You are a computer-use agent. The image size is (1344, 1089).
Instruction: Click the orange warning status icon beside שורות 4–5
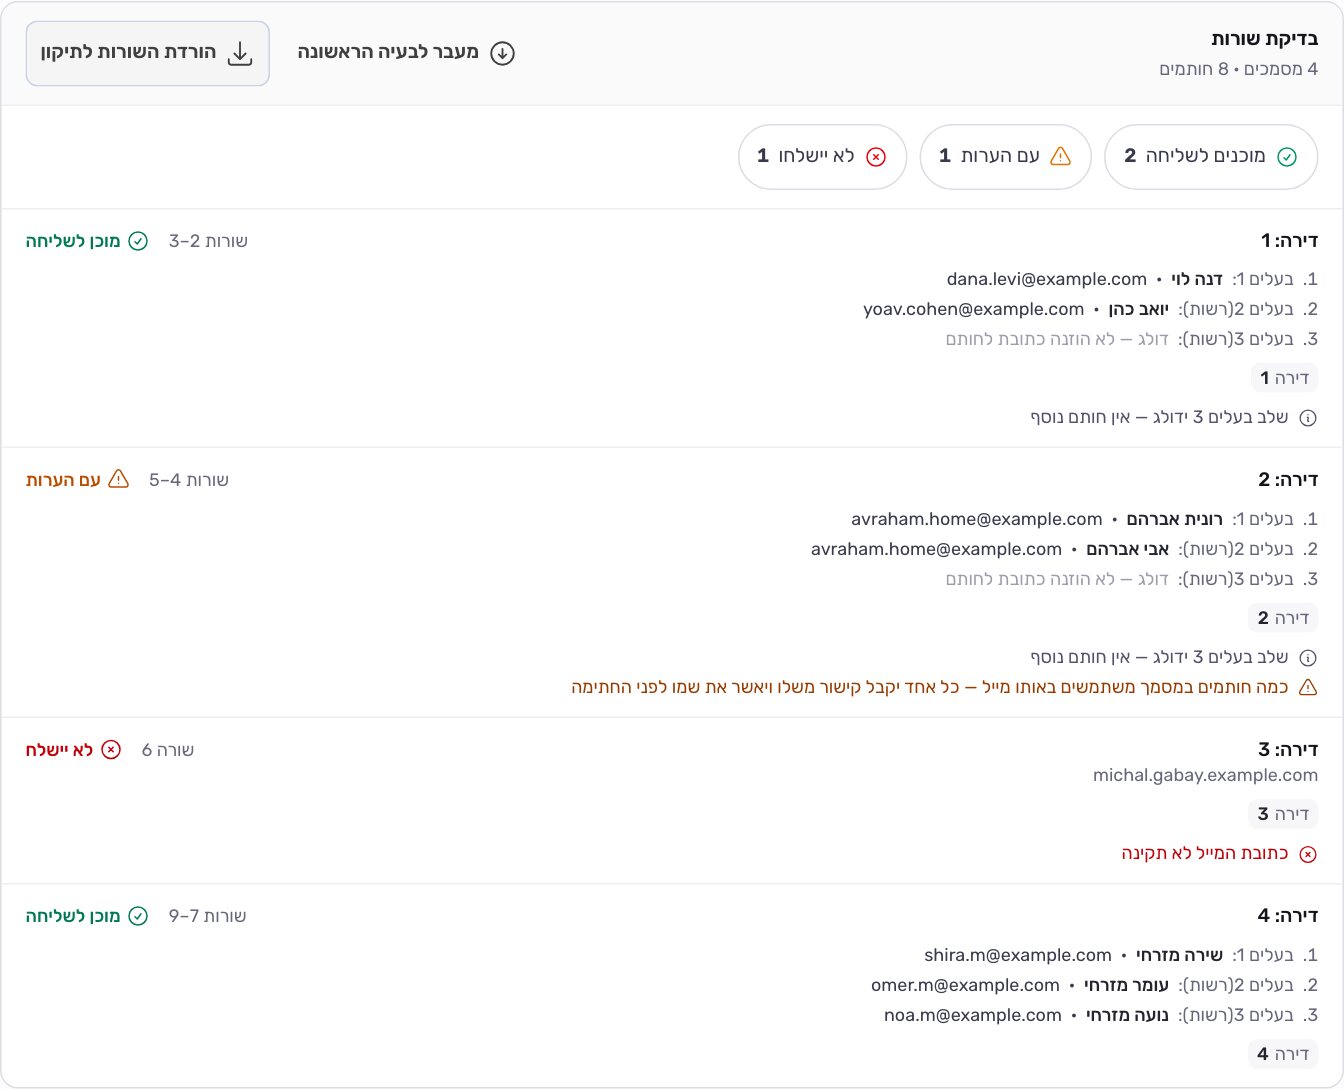point(118,480)
